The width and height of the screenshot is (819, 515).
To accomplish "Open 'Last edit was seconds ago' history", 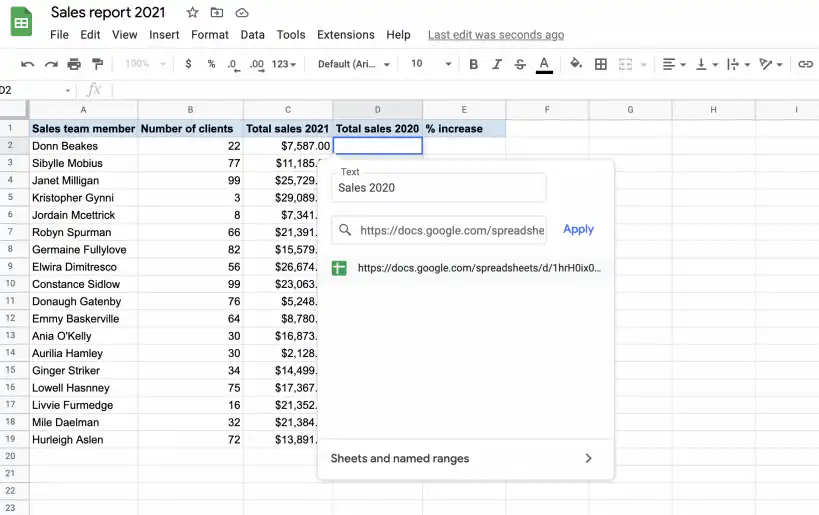I will pyautogui.click(x=496, y=35).
